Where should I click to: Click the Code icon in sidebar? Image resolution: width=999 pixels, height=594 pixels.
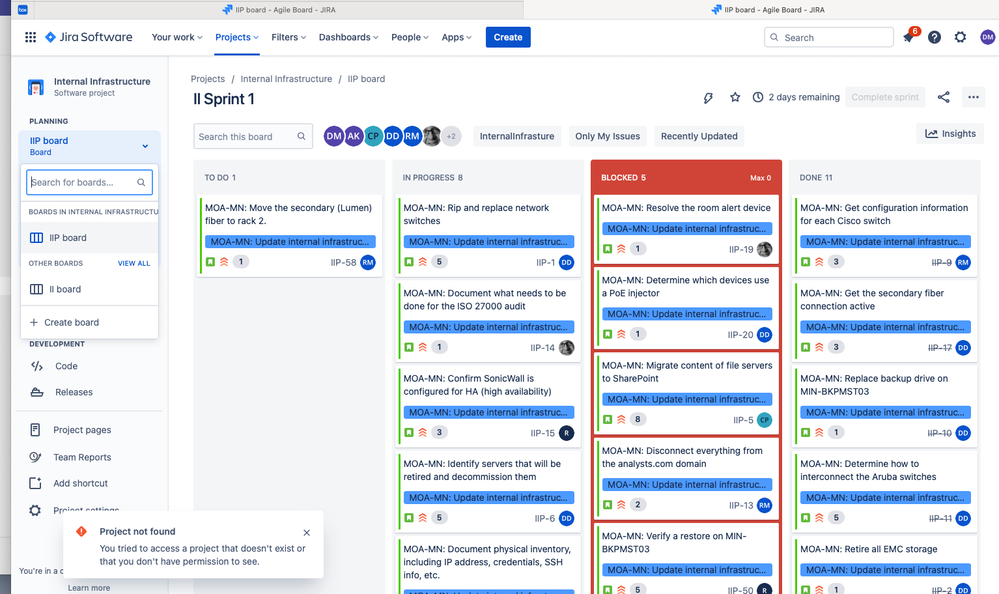tap(37, 366)
